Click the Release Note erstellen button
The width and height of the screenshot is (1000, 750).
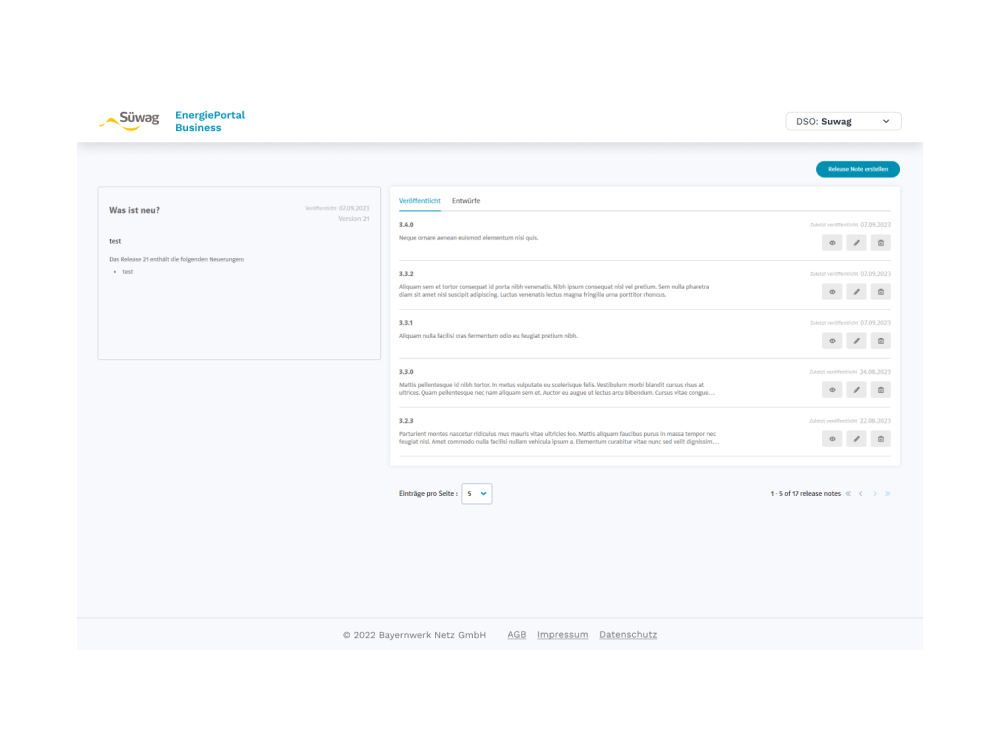tap(857, 170)
